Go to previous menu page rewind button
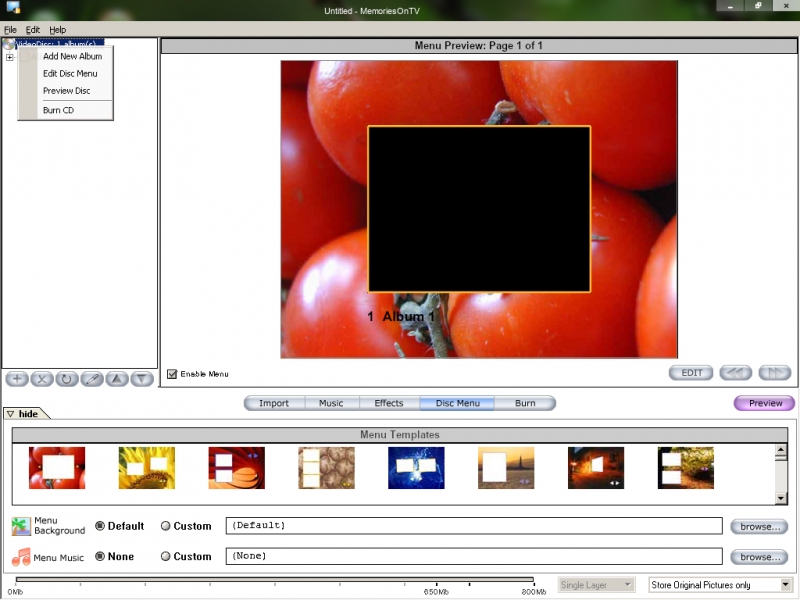 [x=736, y=373]
